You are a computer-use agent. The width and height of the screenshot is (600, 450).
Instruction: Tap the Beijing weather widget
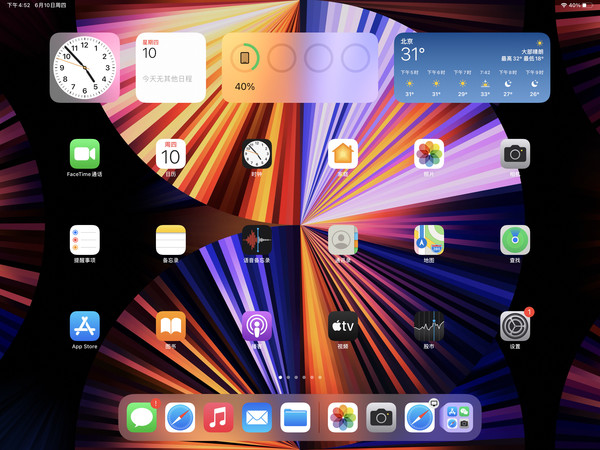pyautogui.click(x=472, y=67)
